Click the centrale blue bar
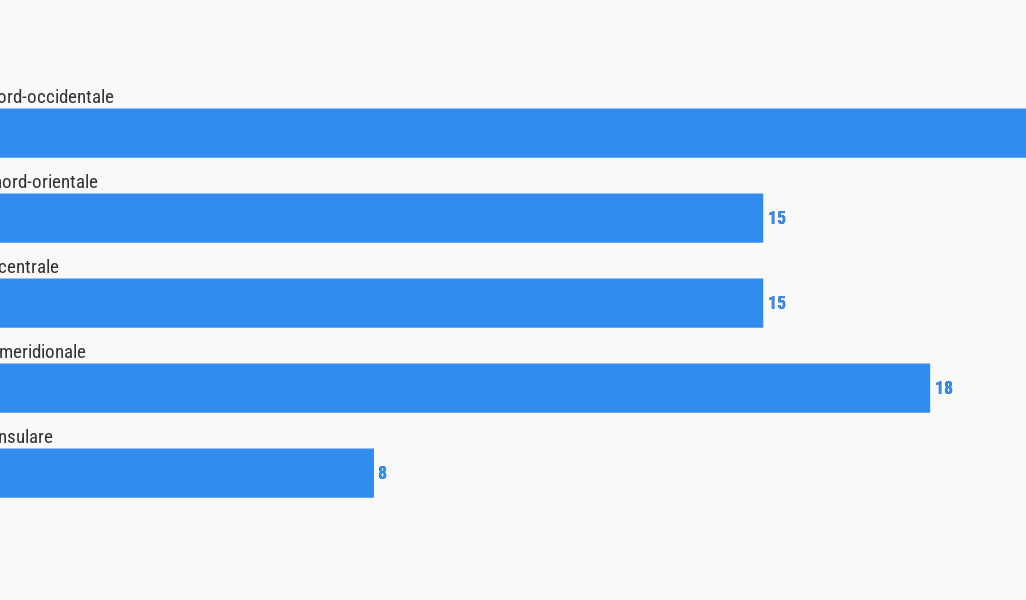This screenshot has width=1026, height=600. 380,303
